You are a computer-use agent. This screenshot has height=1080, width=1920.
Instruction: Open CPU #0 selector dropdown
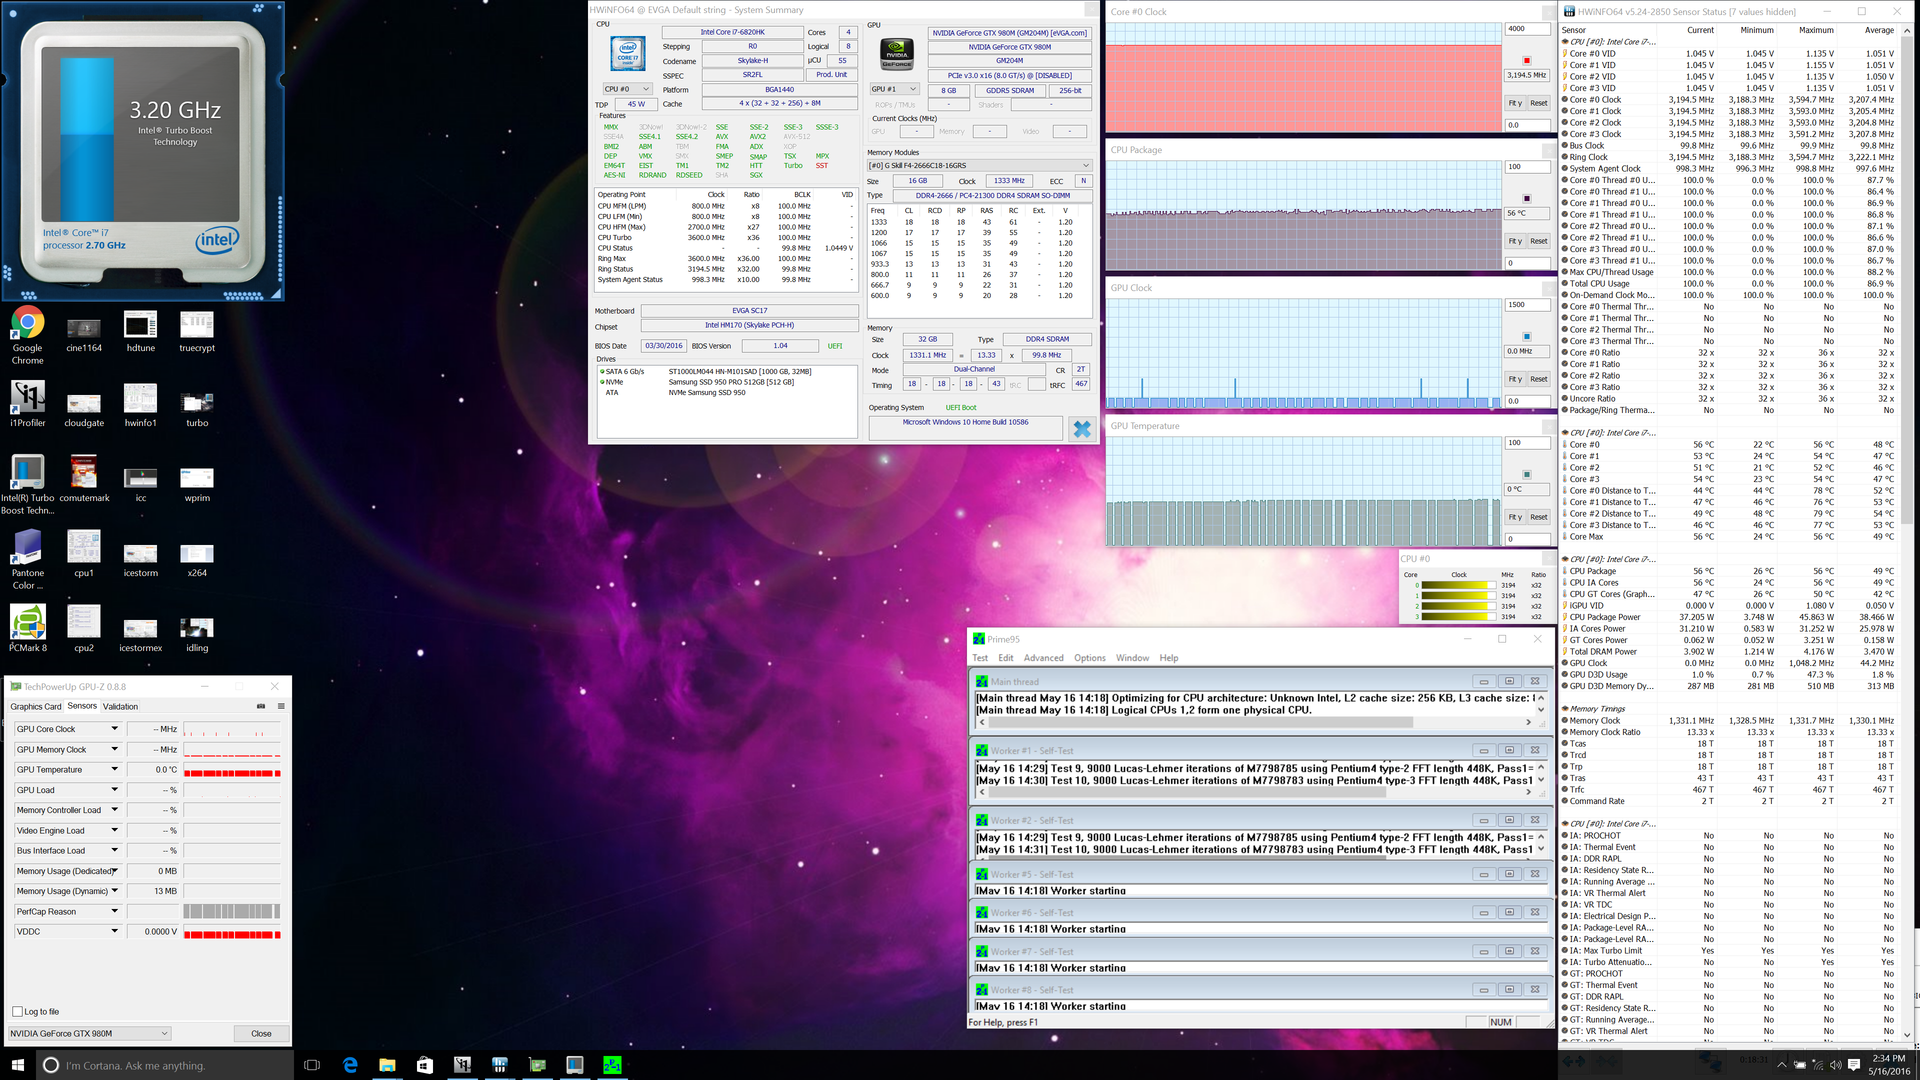tap(627, 89)
